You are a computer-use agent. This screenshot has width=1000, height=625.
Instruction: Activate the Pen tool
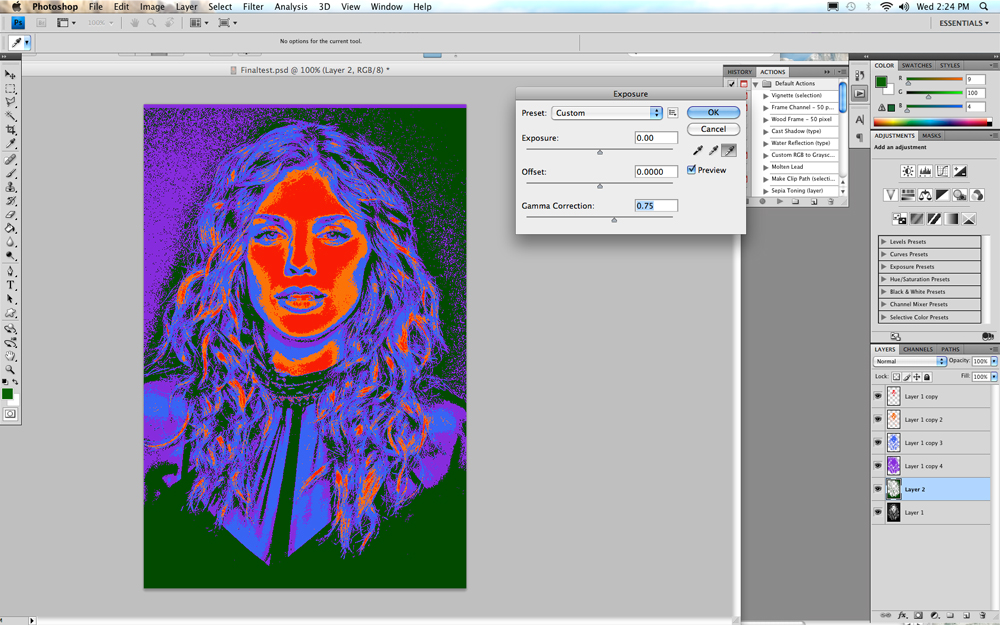[10, 272]
